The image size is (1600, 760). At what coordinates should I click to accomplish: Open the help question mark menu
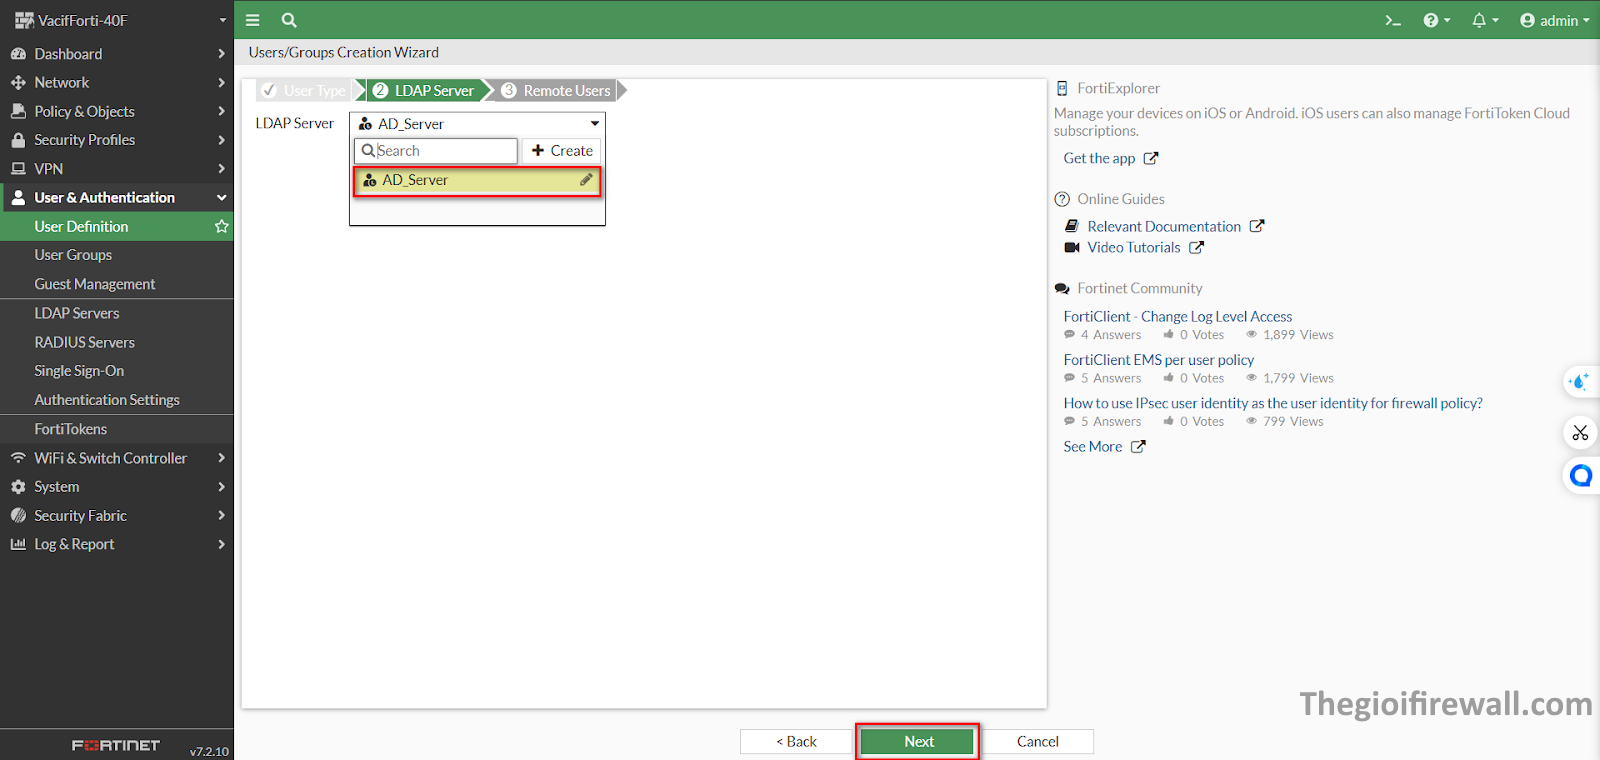1435,20
